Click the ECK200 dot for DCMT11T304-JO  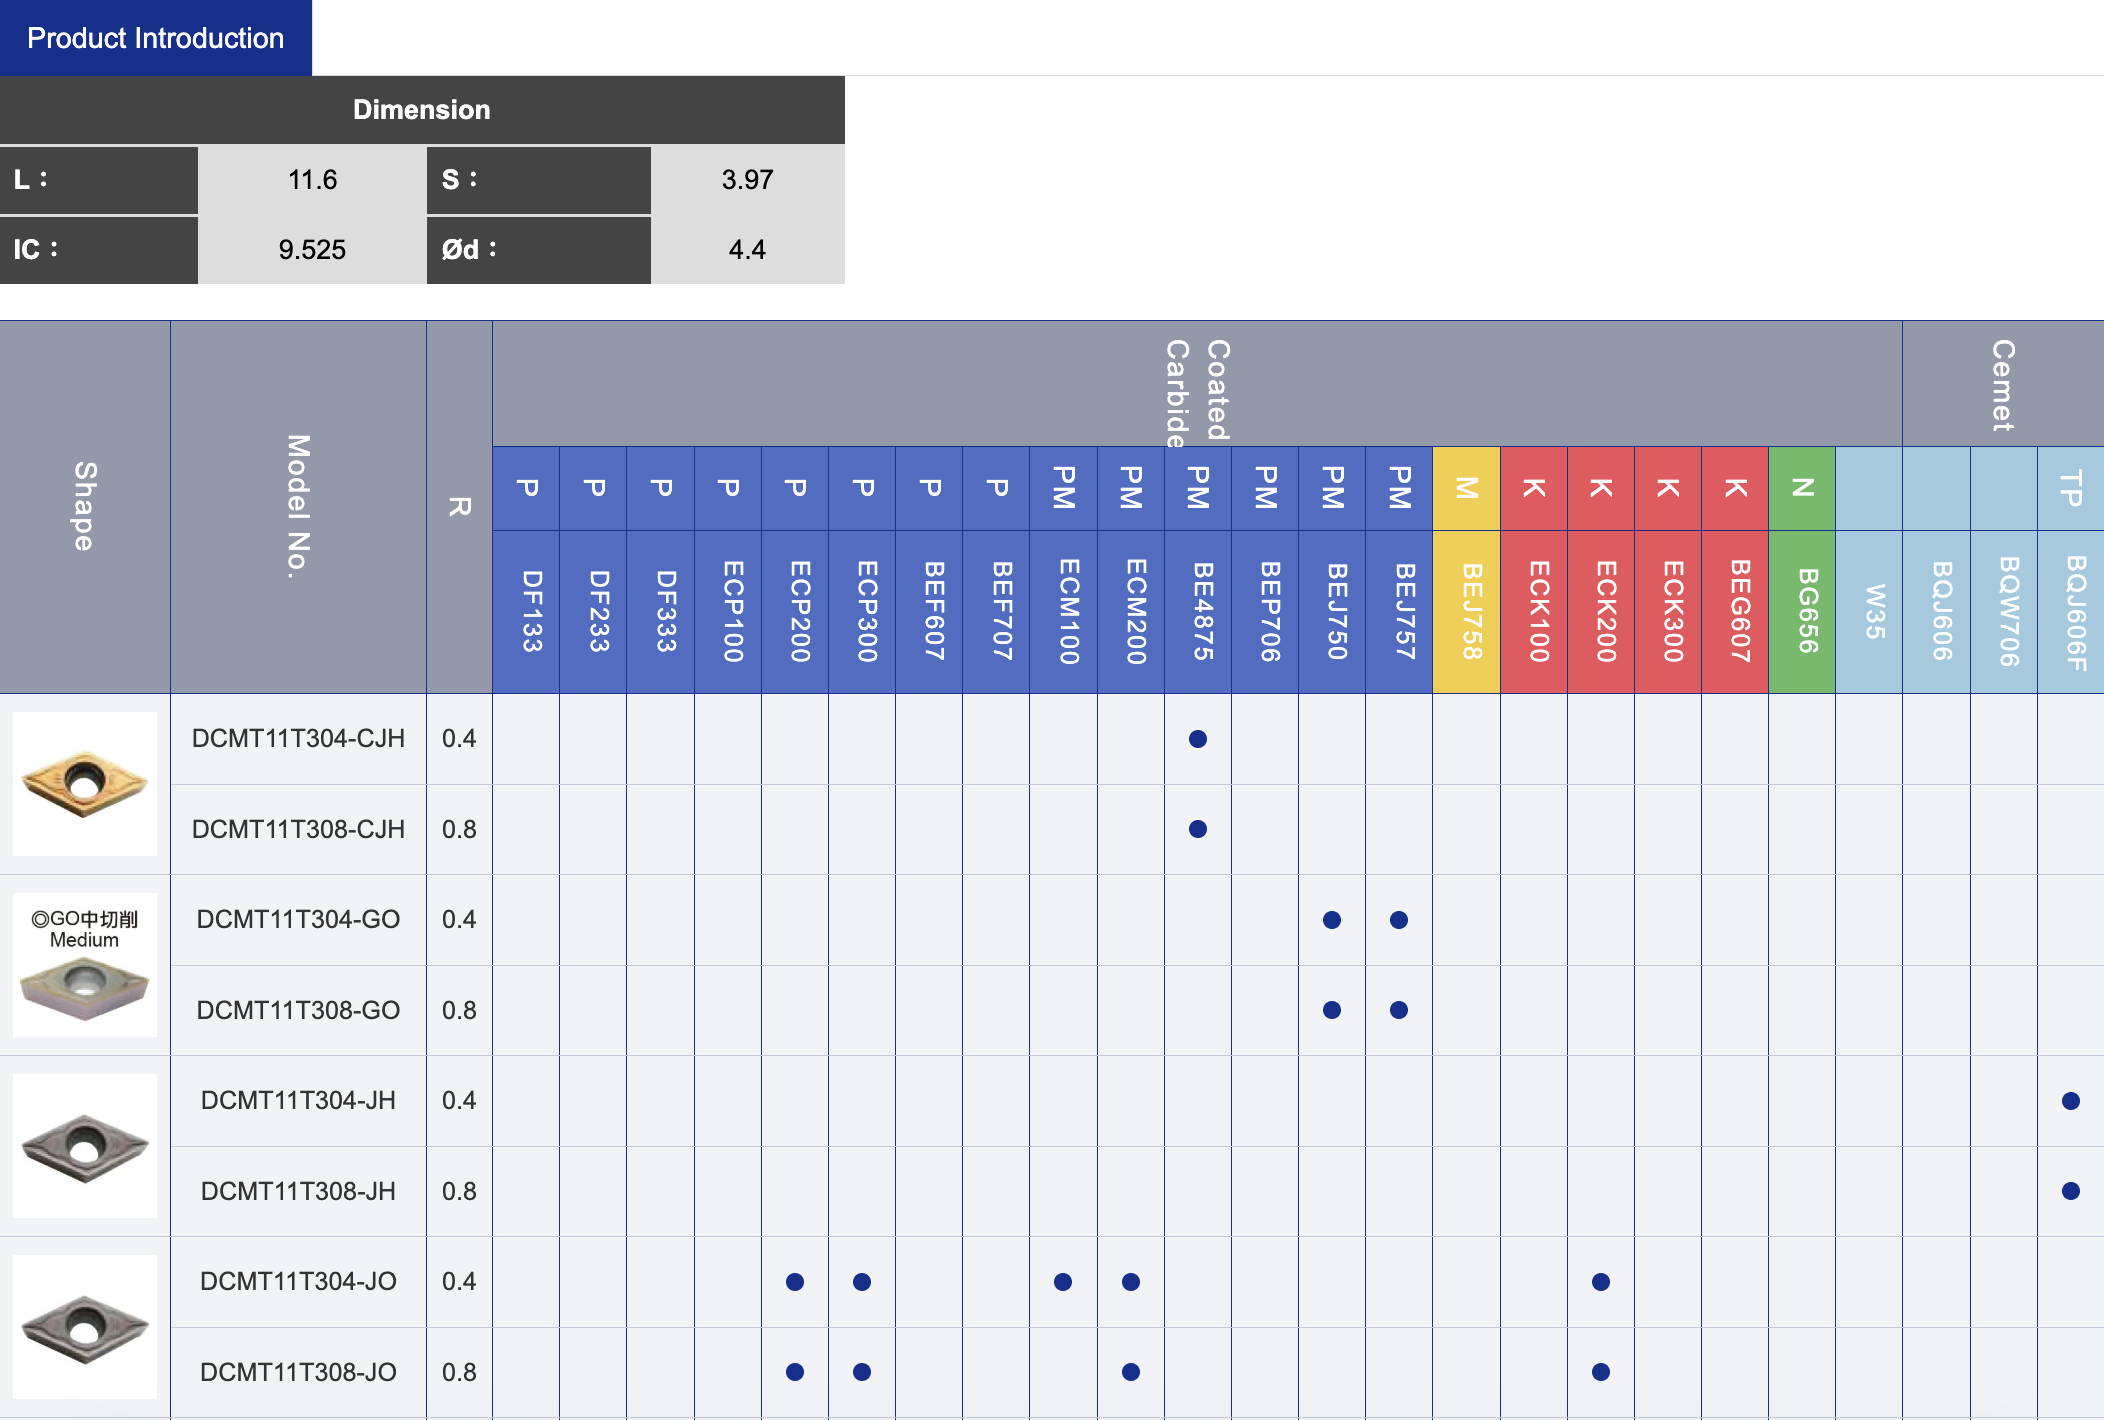tap(1601, 1282)
